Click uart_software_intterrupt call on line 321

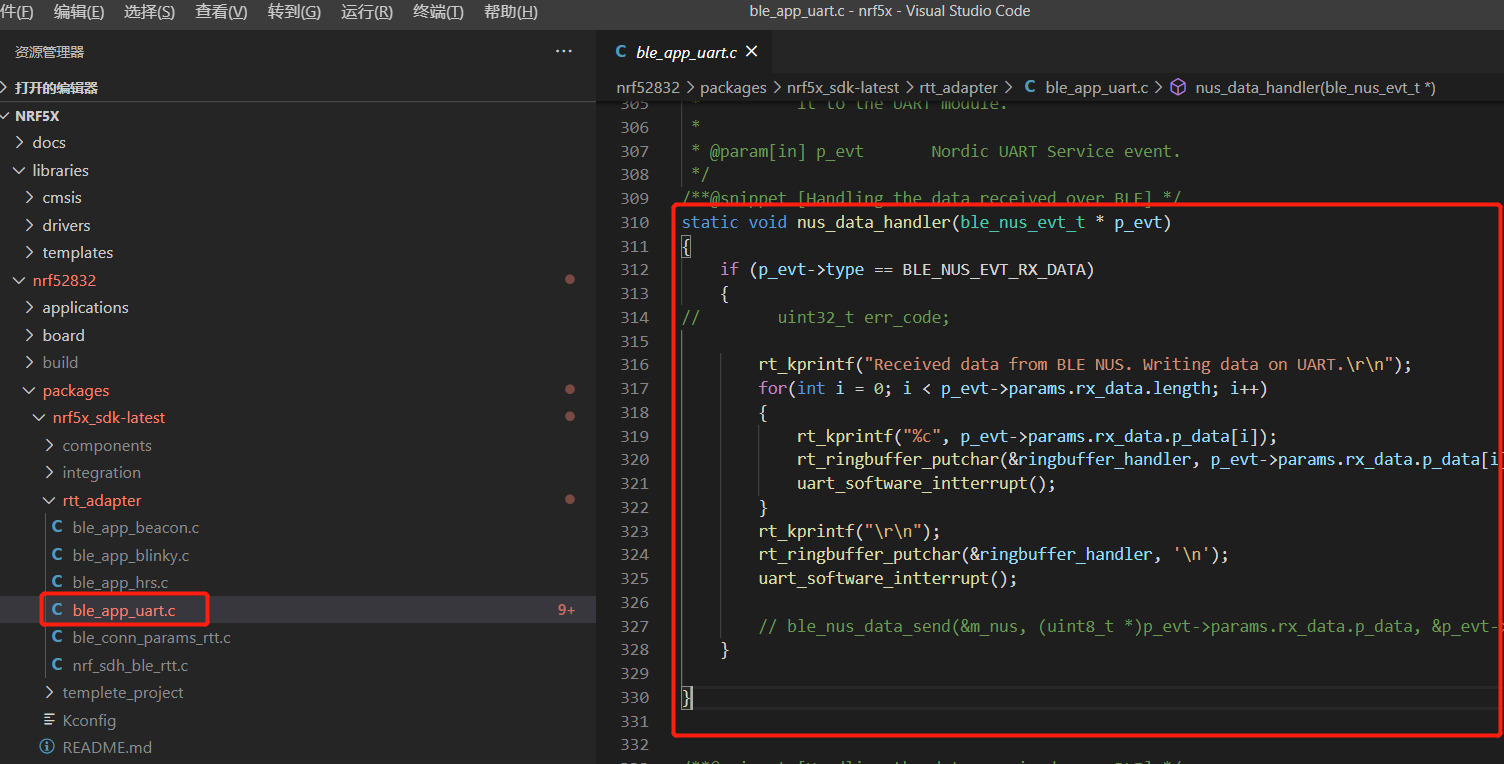point(926,484)
